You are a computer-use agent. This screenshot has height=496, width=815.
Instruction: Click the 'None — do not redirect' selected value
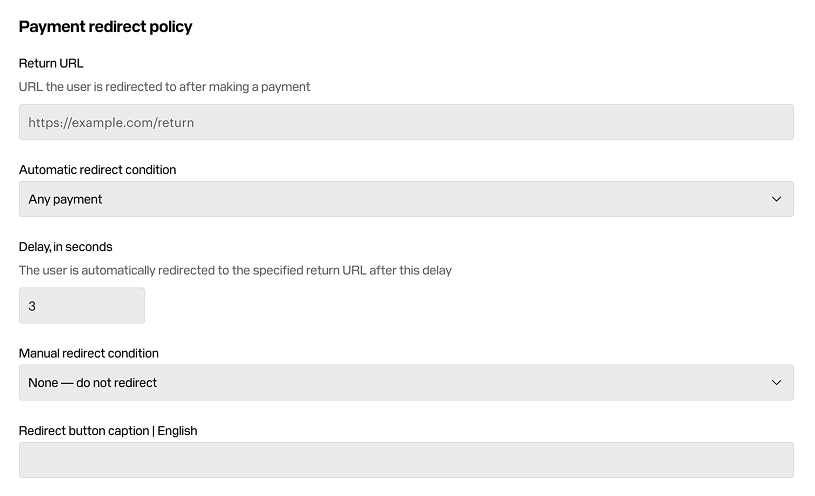click(93, 383)
